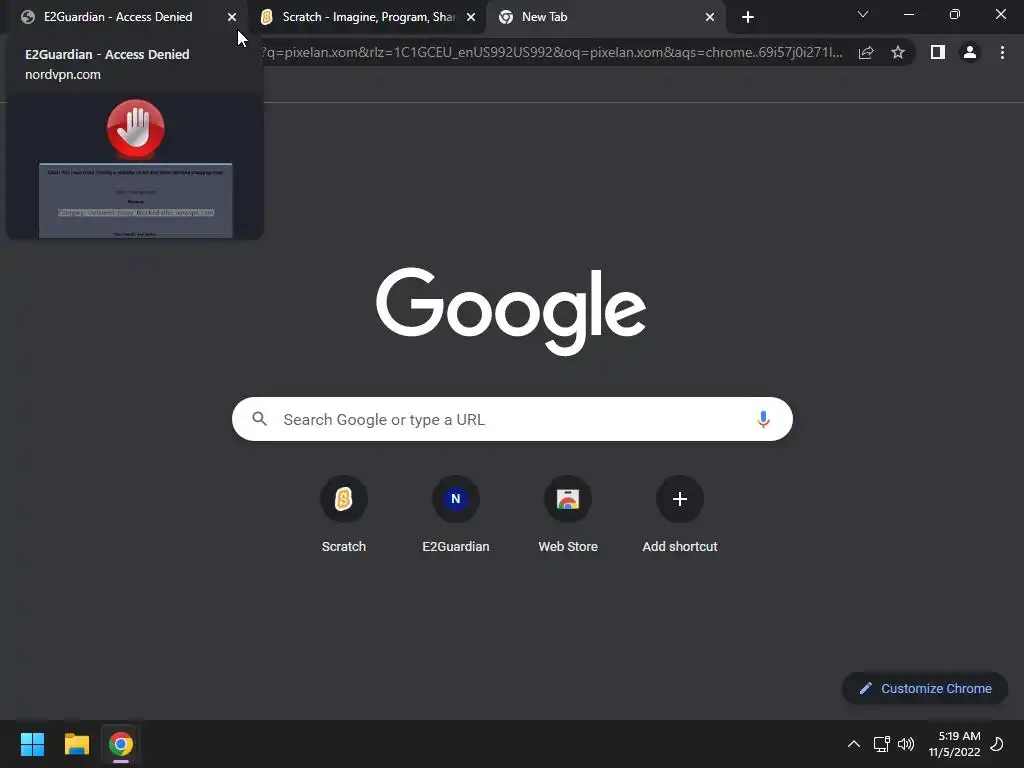
Task: Click the Web Store label text
Action: tap(568, 547)
